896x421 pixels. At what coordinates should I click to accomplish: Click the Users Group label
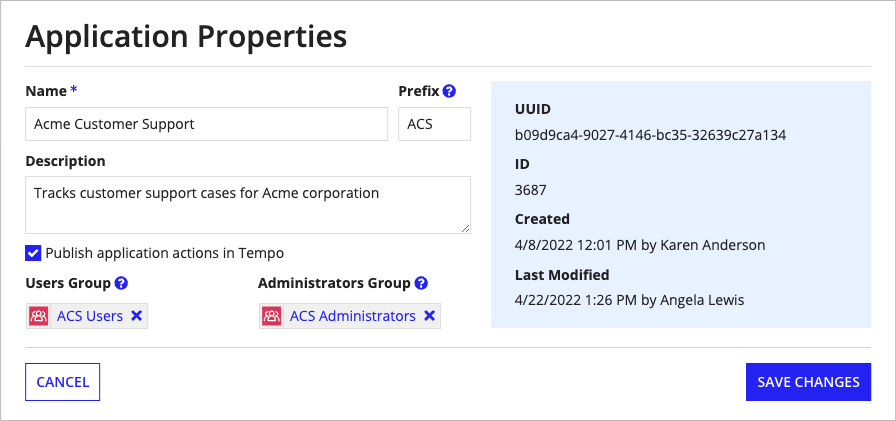coord(68,283)
